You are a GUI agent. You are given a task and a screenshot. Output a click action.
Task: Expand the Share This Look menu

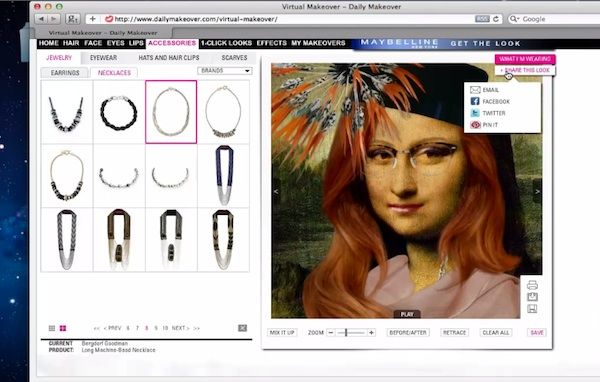[x=525, y=70]
